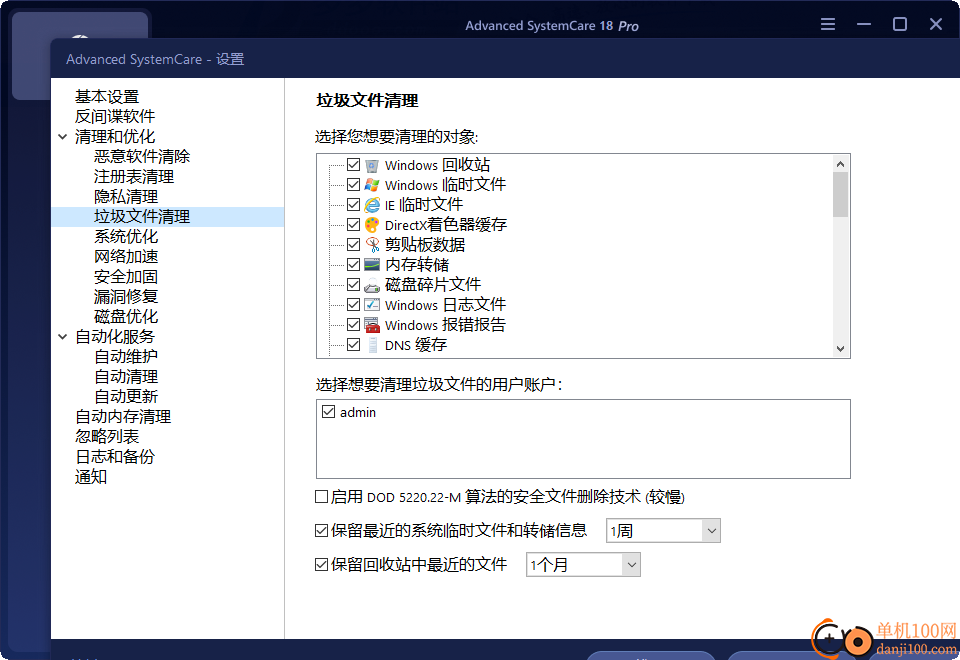The height and width of the screenshot is (660, 960).
Task: Click the DNS 缓存 icon
Action: (372, 345)
